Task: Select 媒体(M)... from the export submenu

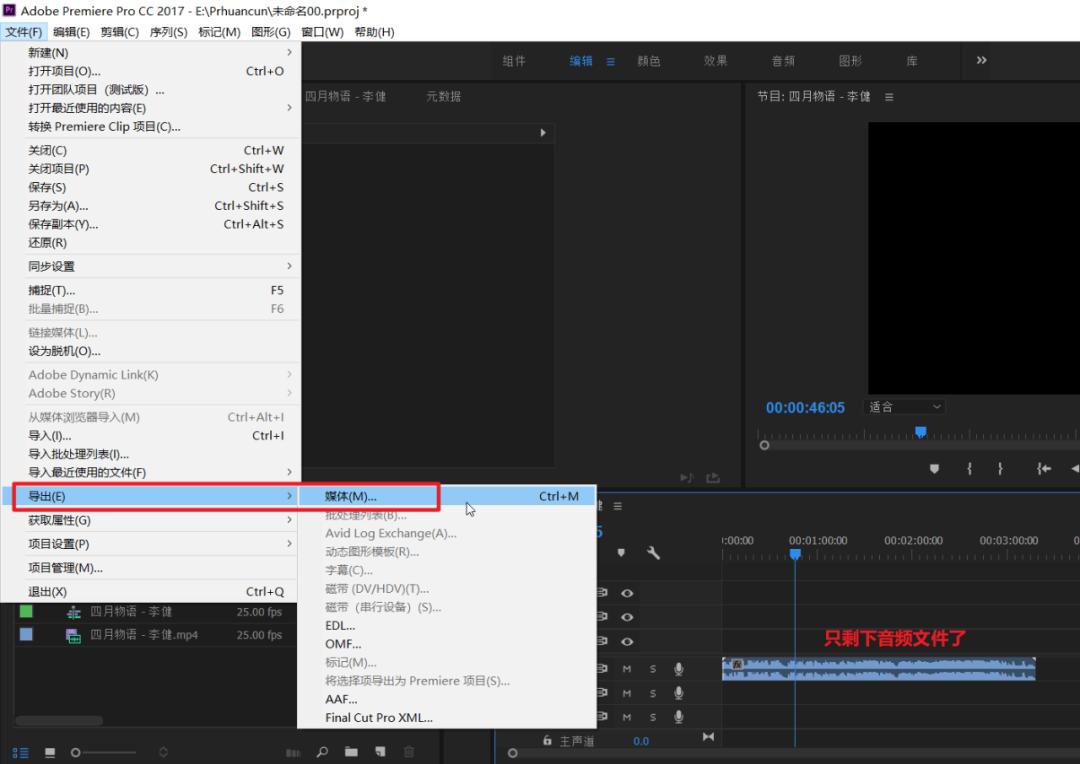Action: tap(351, 496)
